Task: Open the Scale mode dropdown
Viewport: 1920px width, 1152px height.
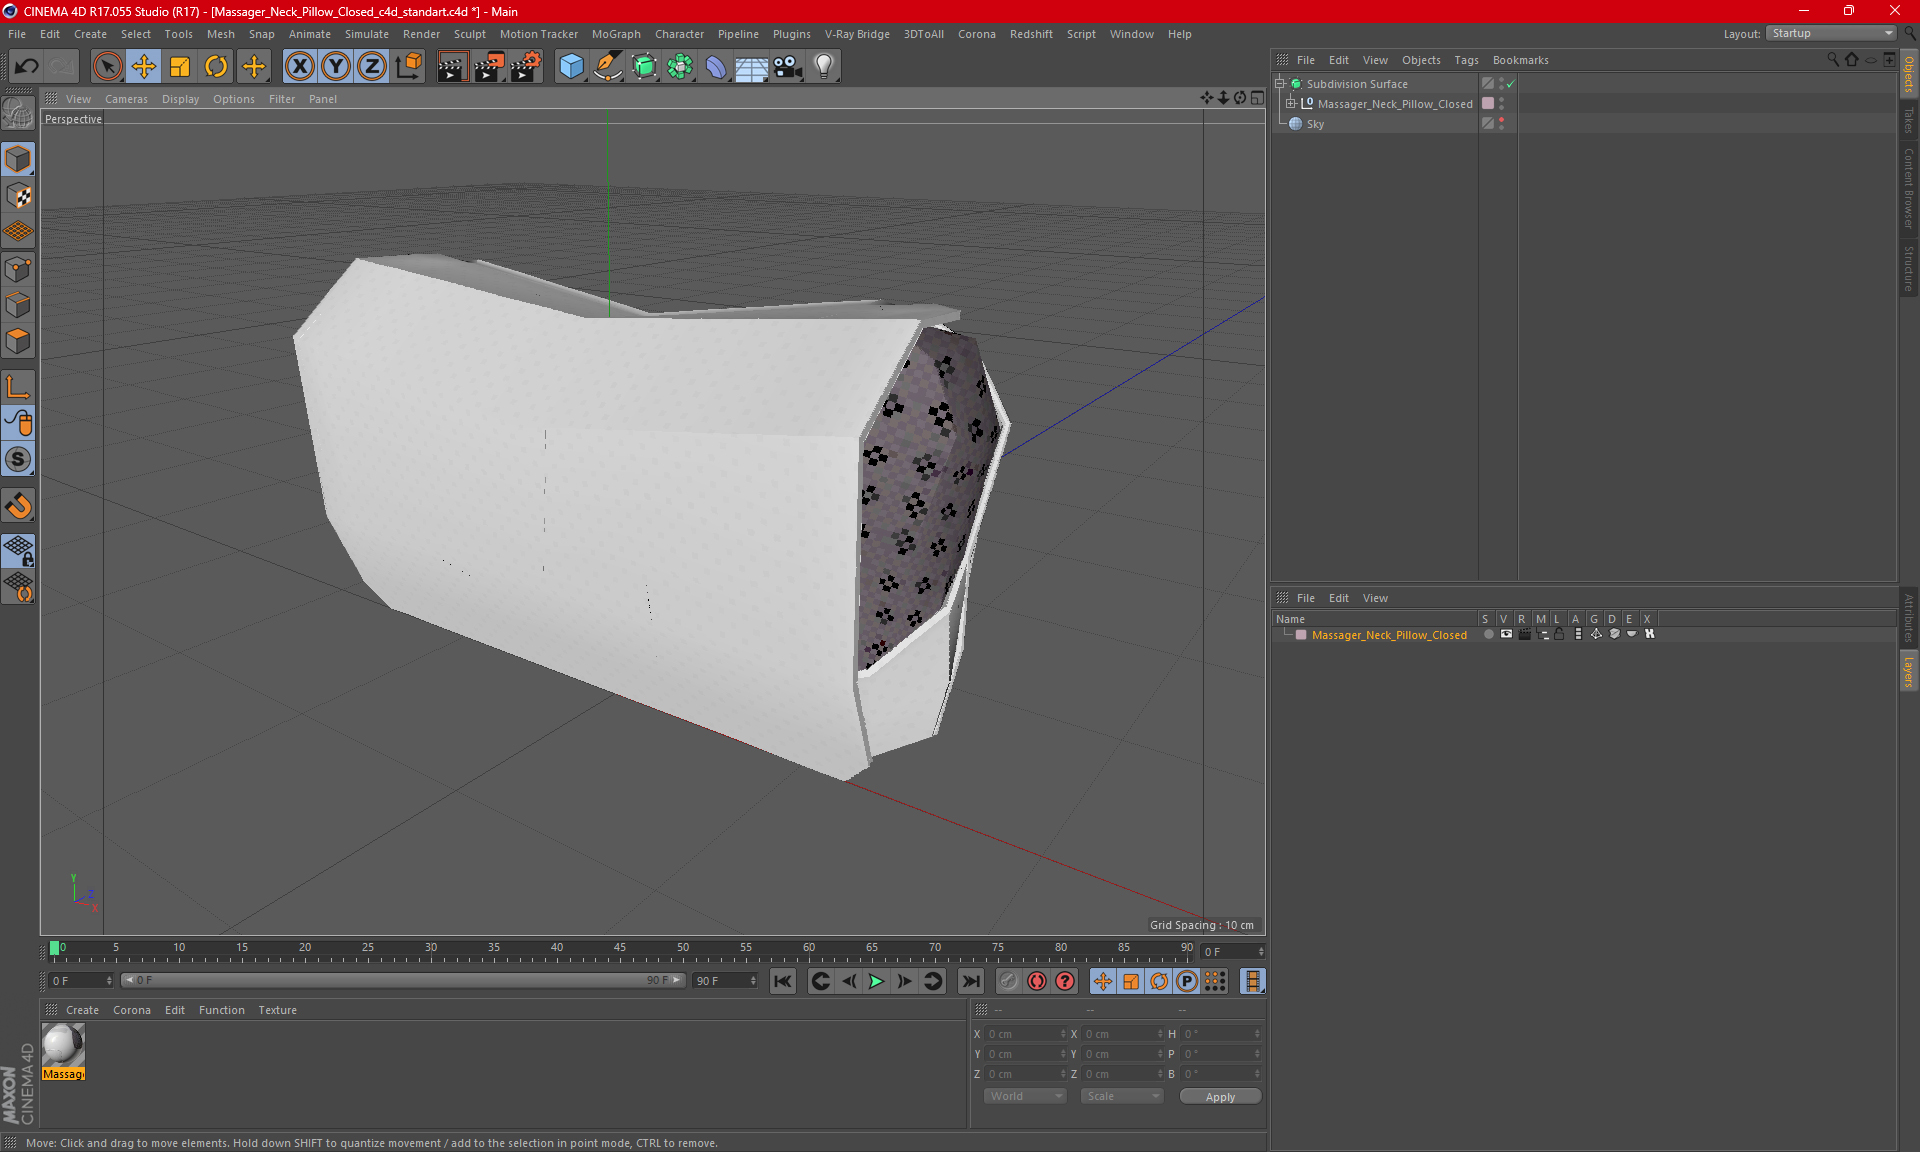Action: pyautogui.click(x=1122, y=1096)
